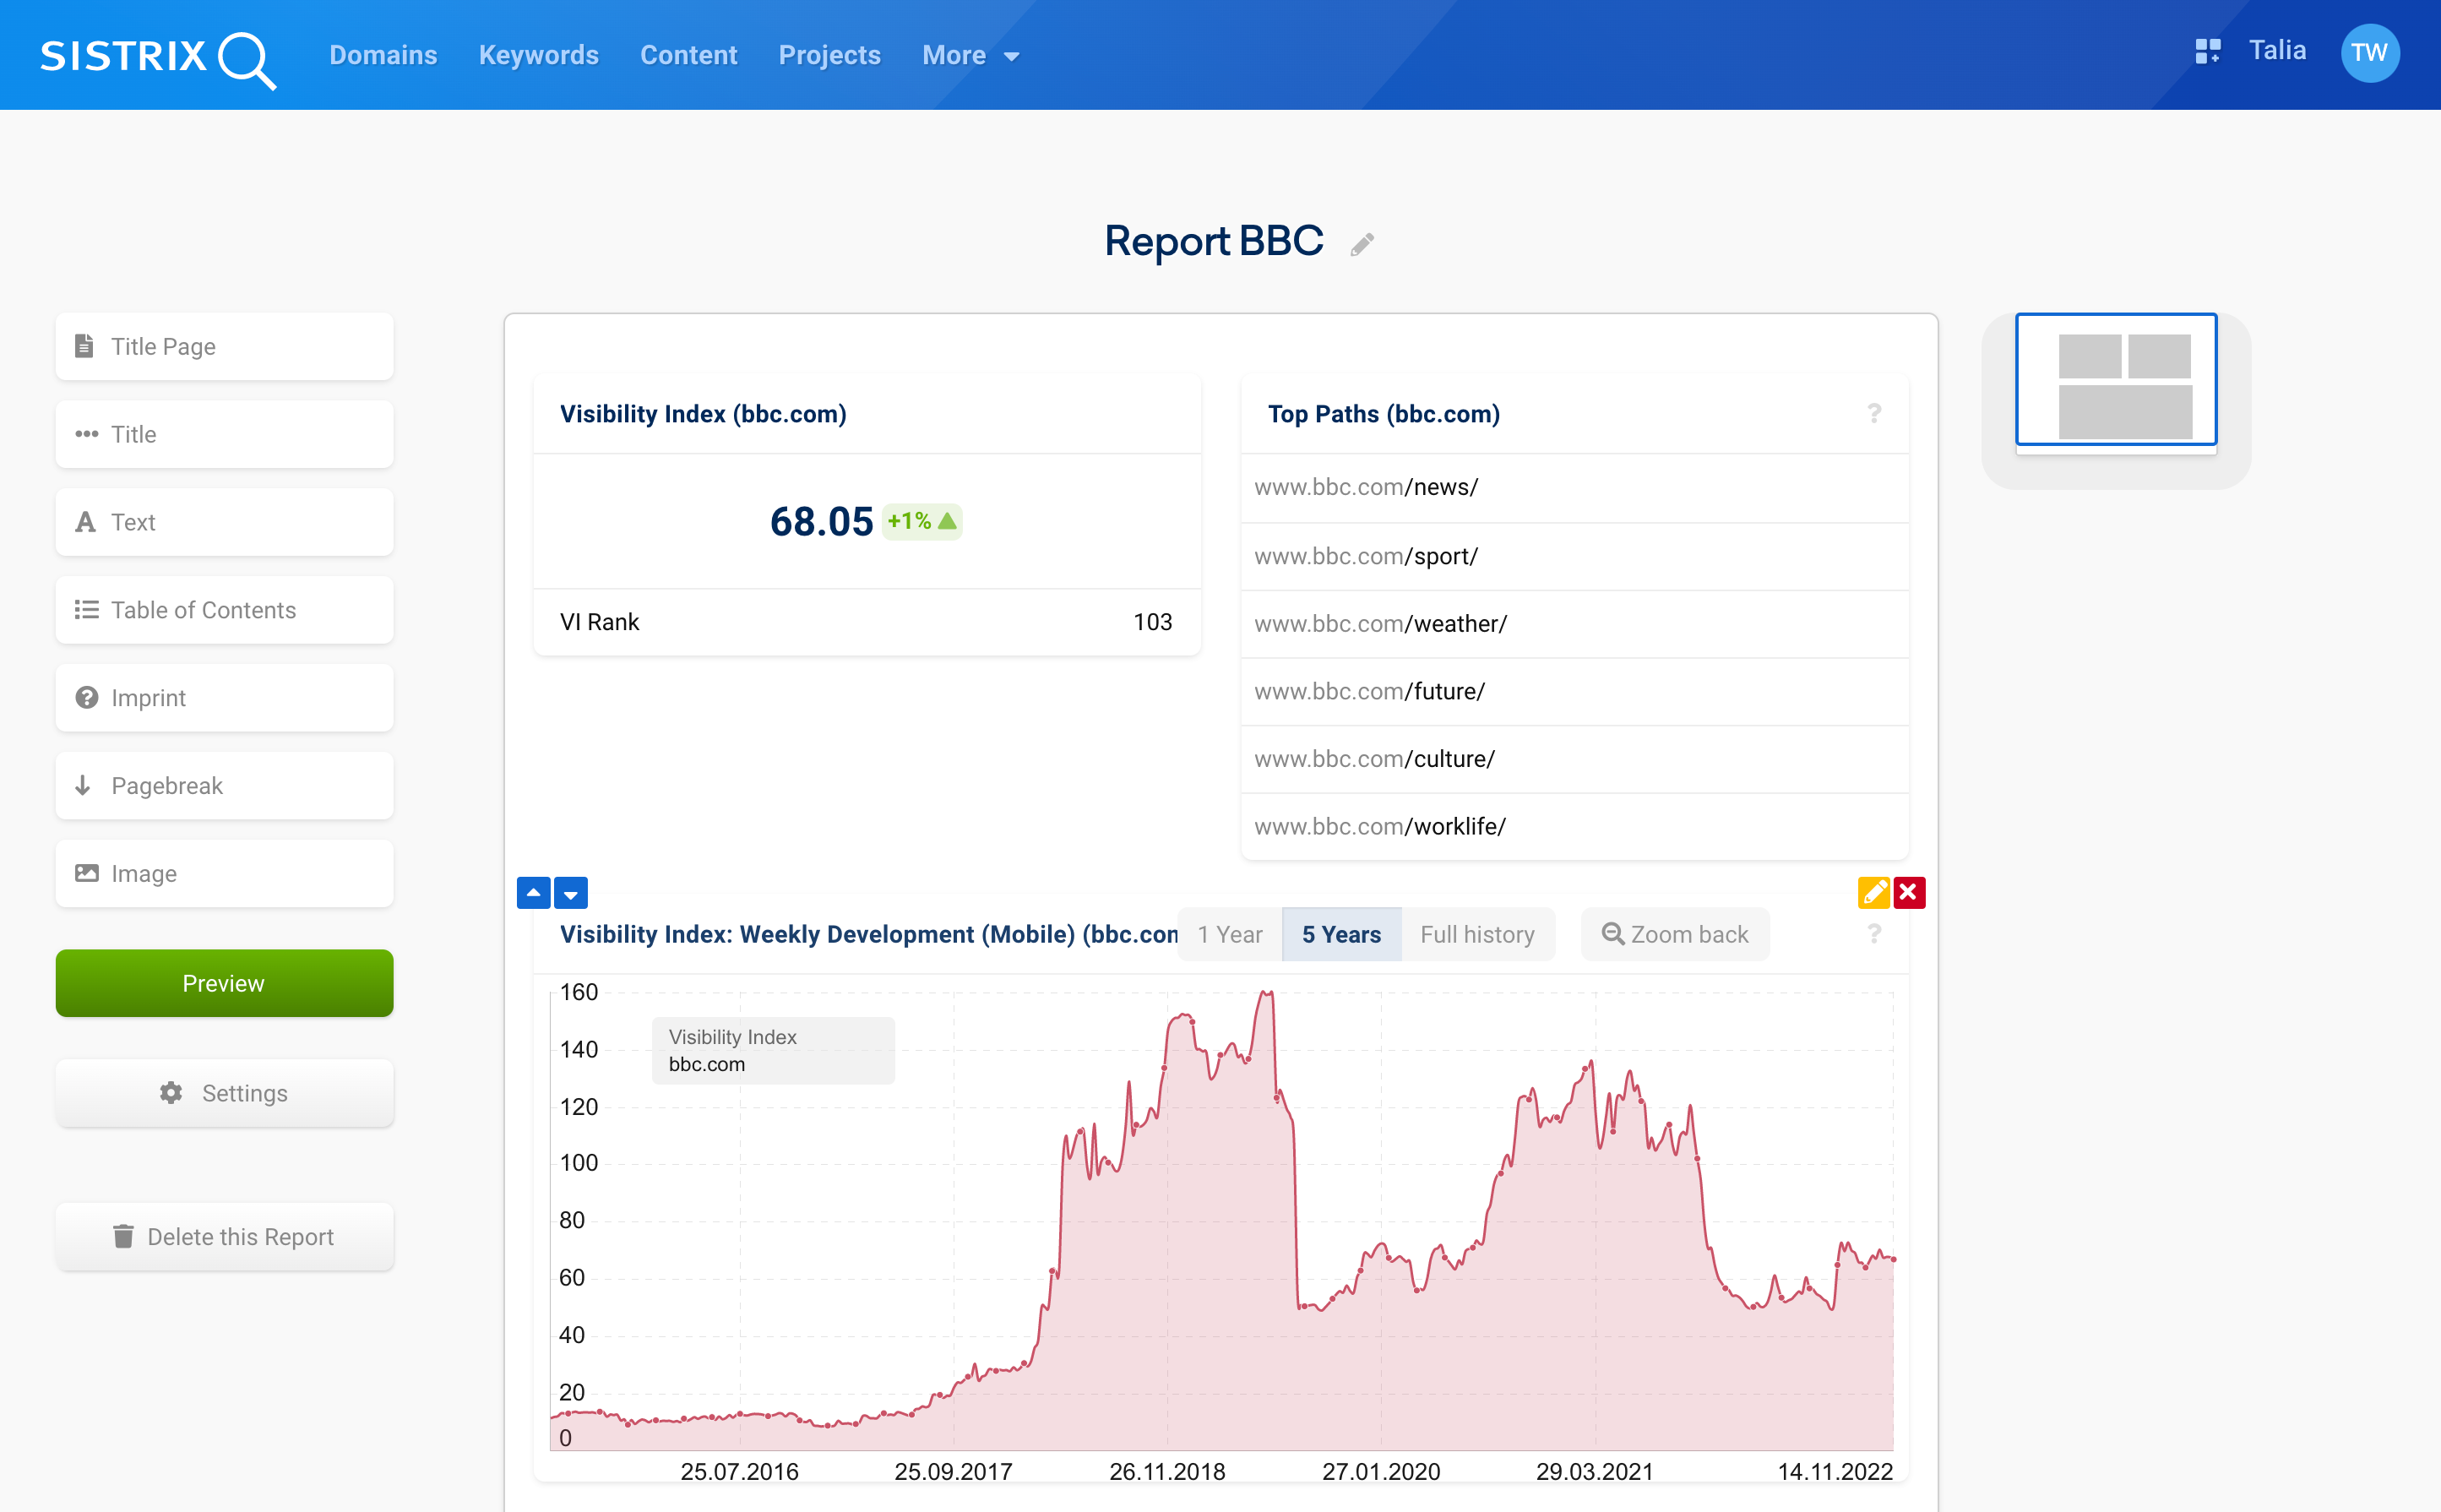Remove chart box with red X icon
The height and width of the screenshot is (1512, 2441).
coord(1908,892)
